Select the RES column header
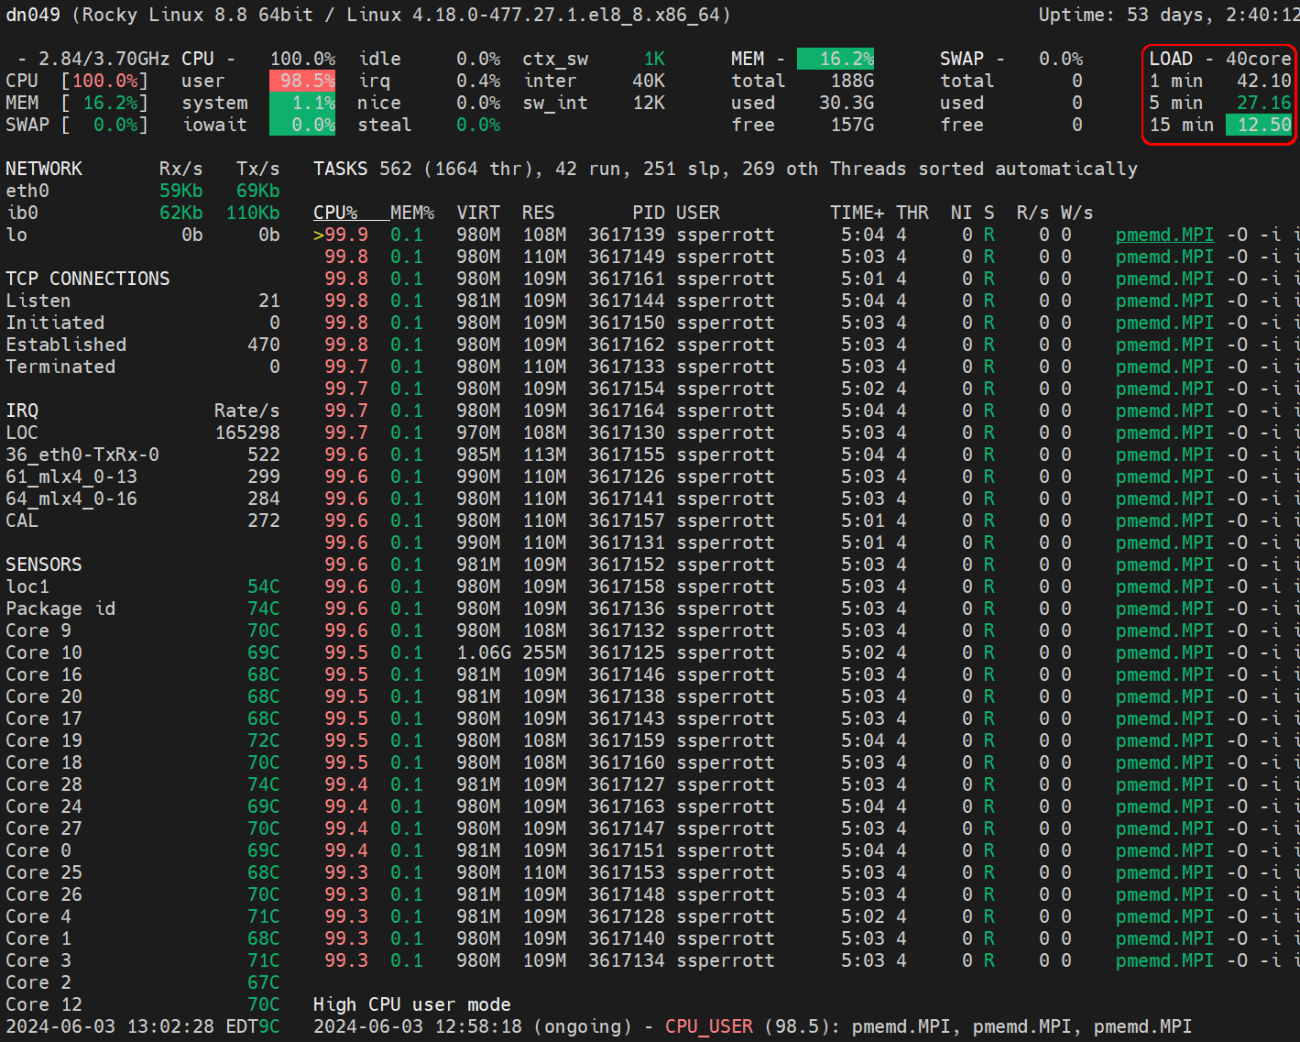This screenshot has height=1042, width=1300. [538, 212]
